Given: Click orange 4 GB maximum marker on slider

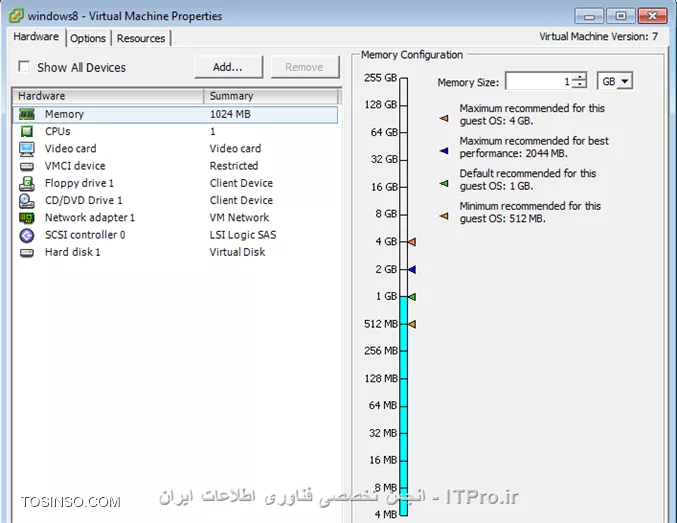Looking at the screenshot, I should 412,242.
